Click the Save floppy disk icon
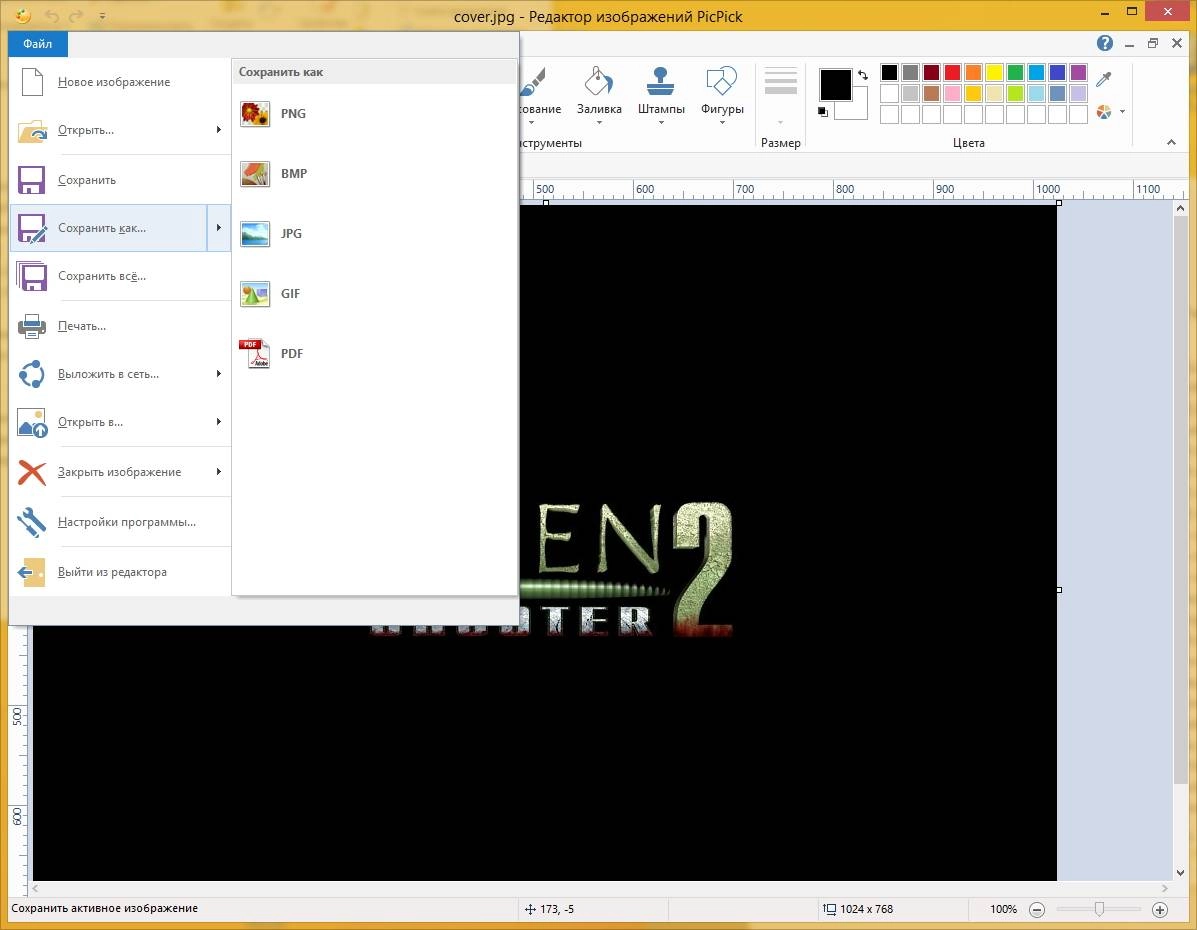The image size is (1197, 930). click(x=31, y=180)
